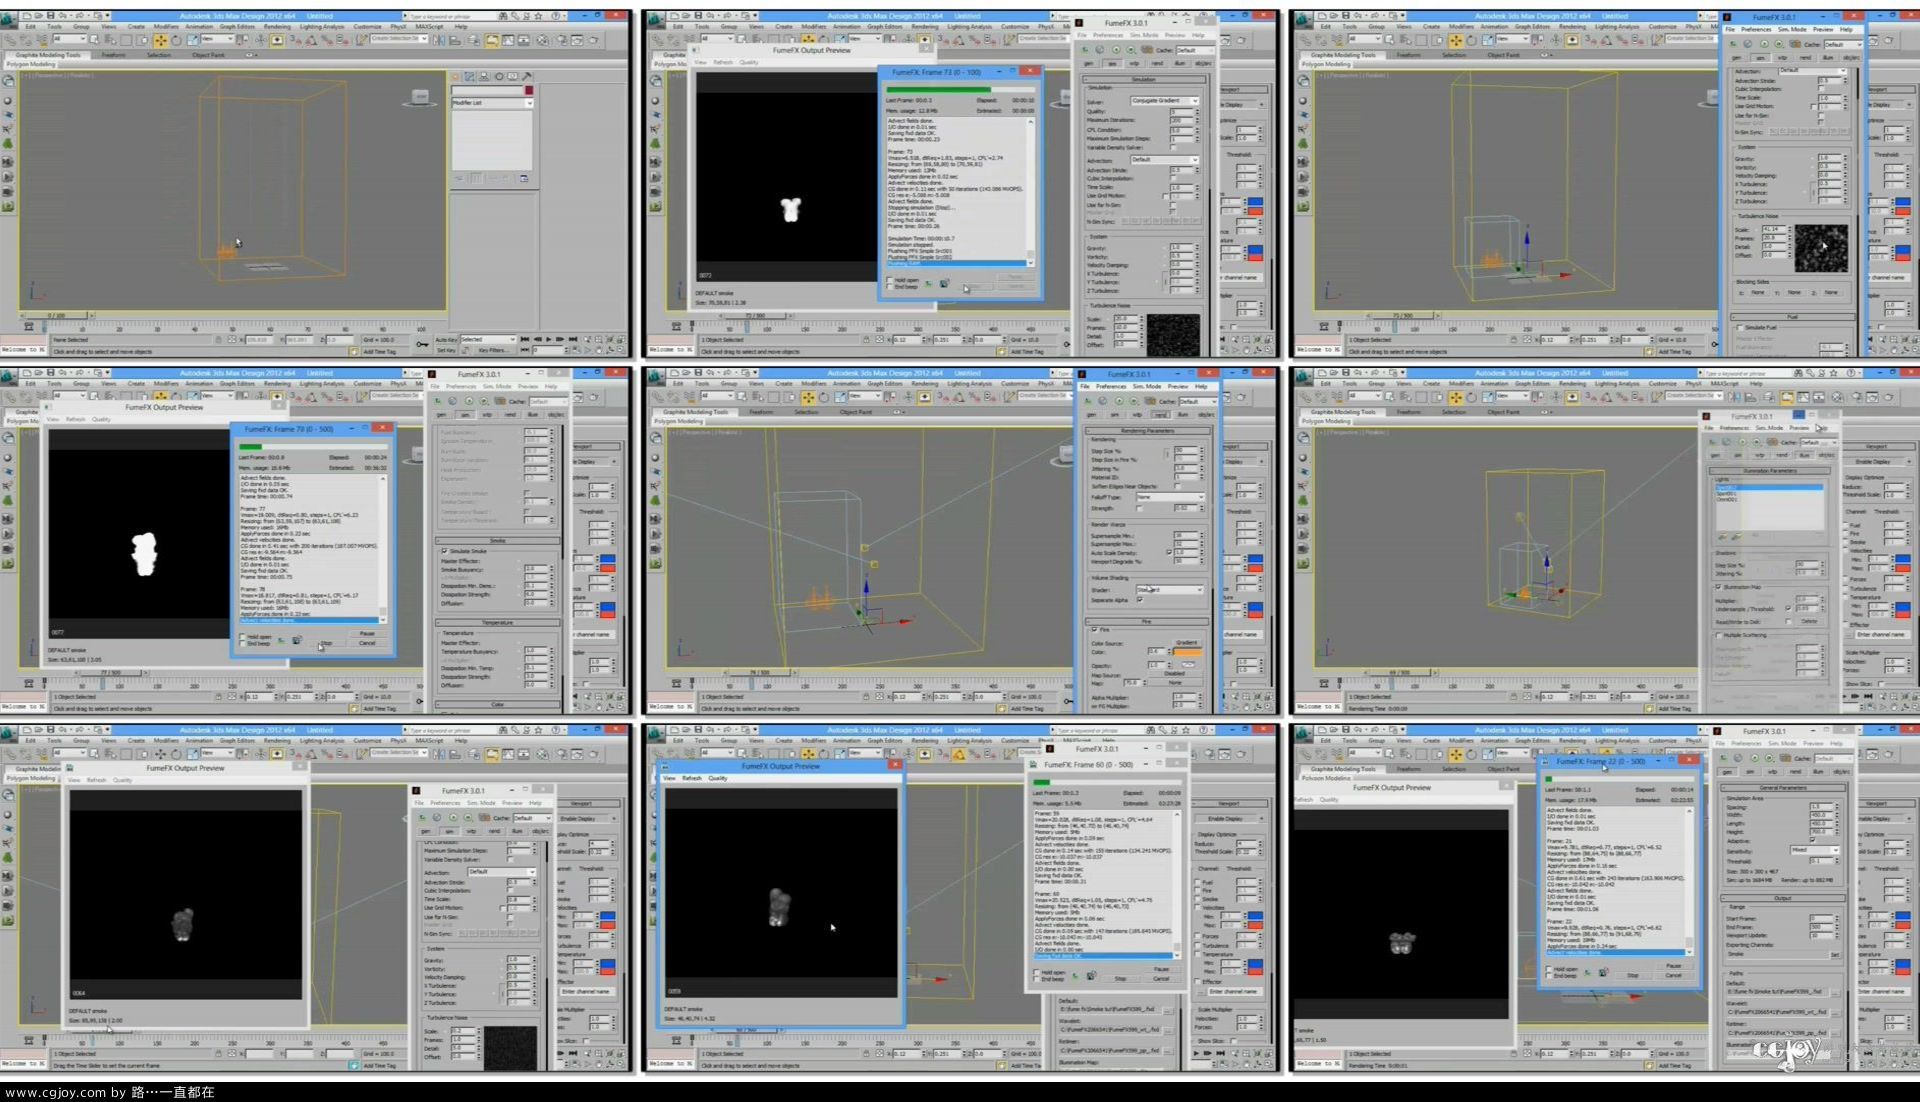1920x1102 pixels.
Task: Open the Cache dropdown in top-middle FumeFX window
Action: (1194, 50)
